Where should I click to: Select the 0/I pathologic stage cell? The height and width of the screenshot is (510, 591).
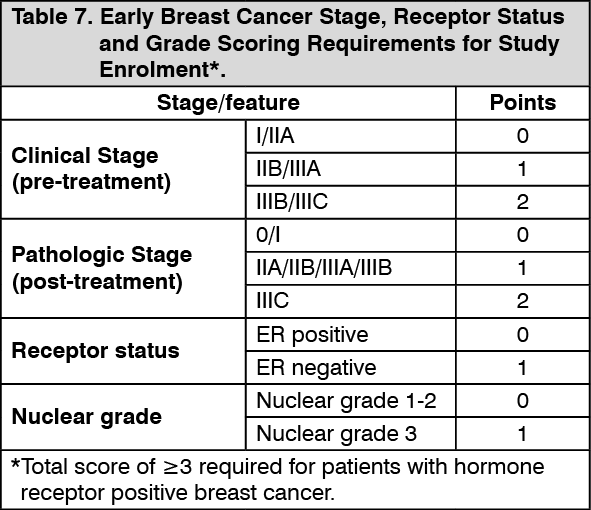pyautogui.click(x=351, y=235)
